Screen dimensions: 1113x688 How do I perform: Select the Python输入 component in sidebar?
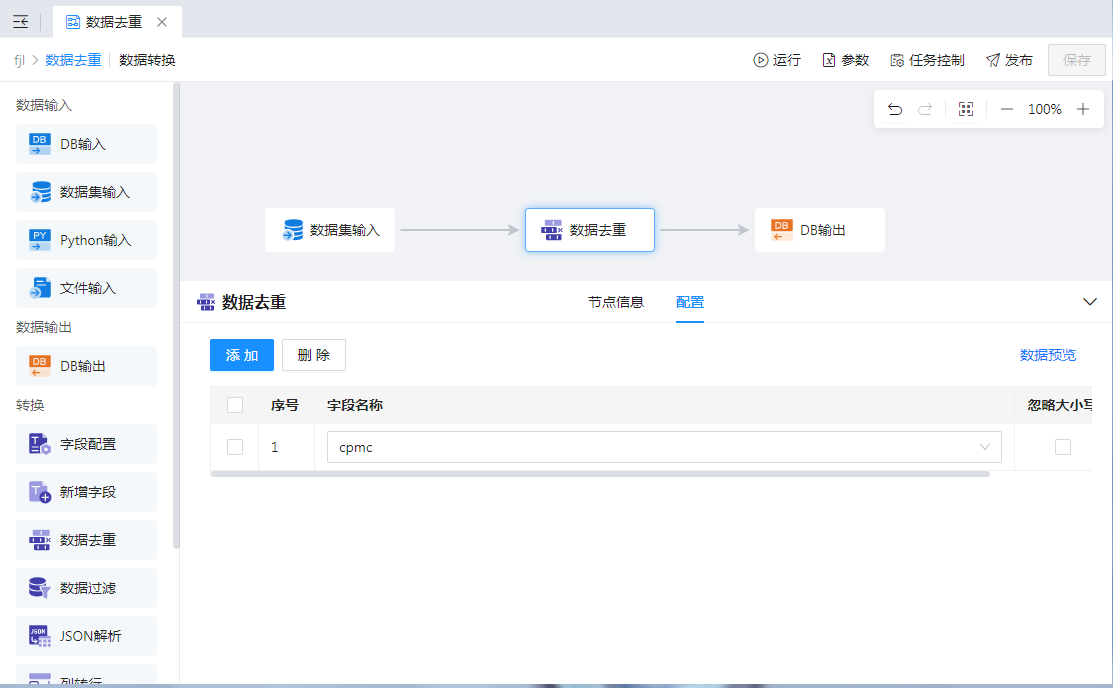click(86, 240)
